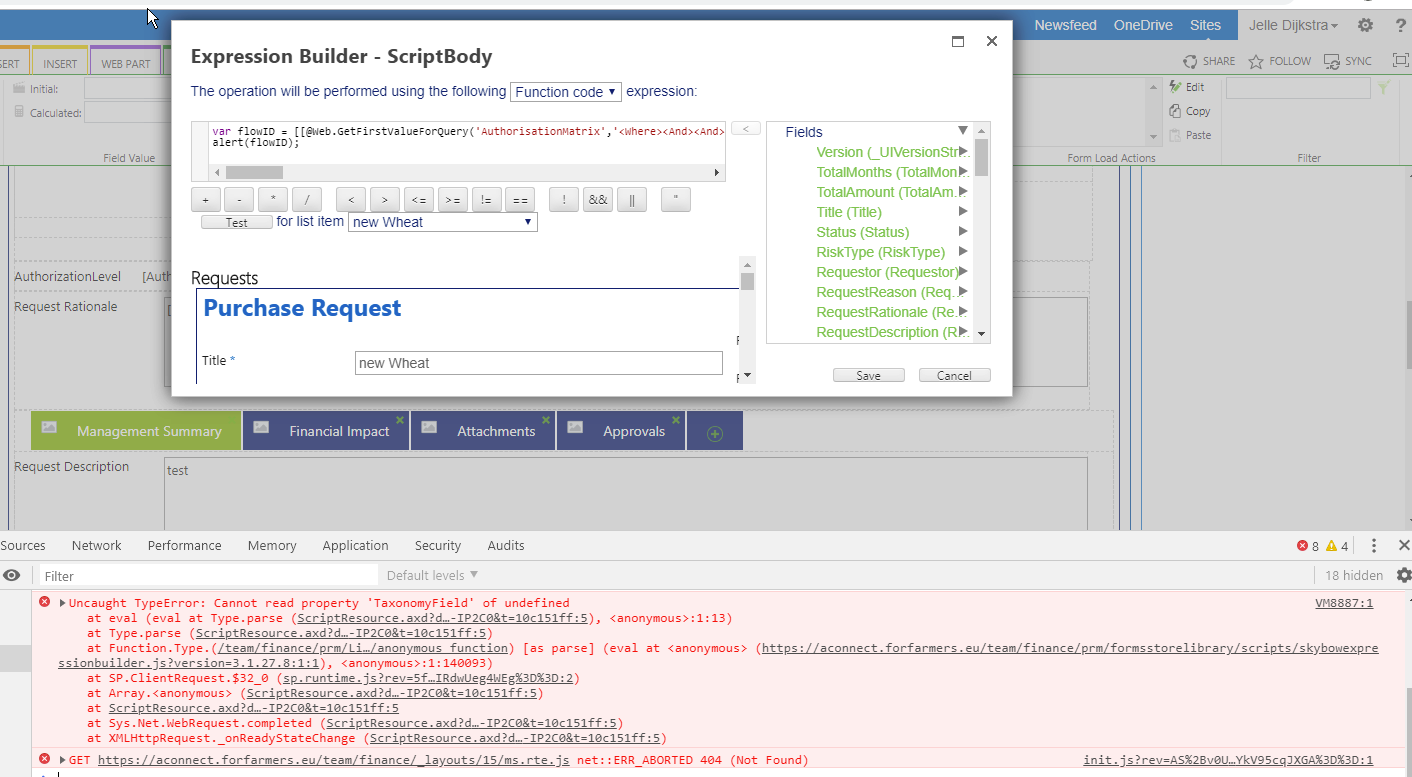Image resolution: width=1412 pixels, height=777 pixels.
Task: Click the settings gear icon in SharePoint header
Action: point(1365,25)
